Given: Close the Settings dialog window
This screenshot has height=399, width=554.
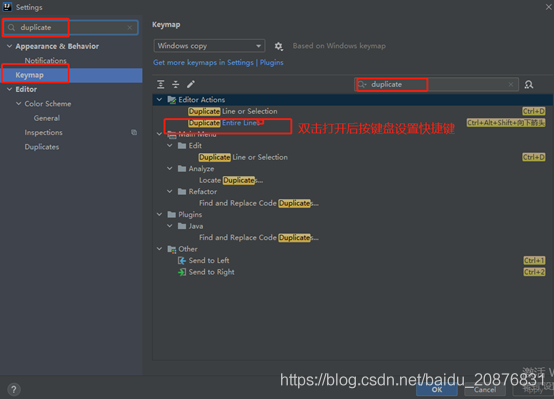Looking at the screenshot, I should coord(548,7).
